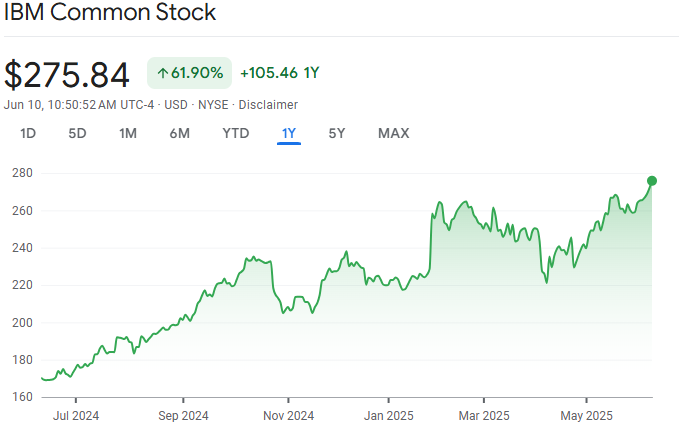Click the +105.46 1Y change text
Screen dimensions: 679x438
(280, 73)
